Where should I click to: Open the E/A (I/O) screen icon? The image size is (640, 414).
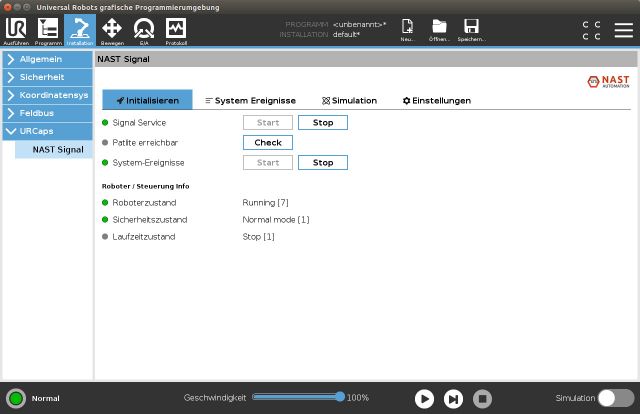pyautogui.click(x=144, y=30)
